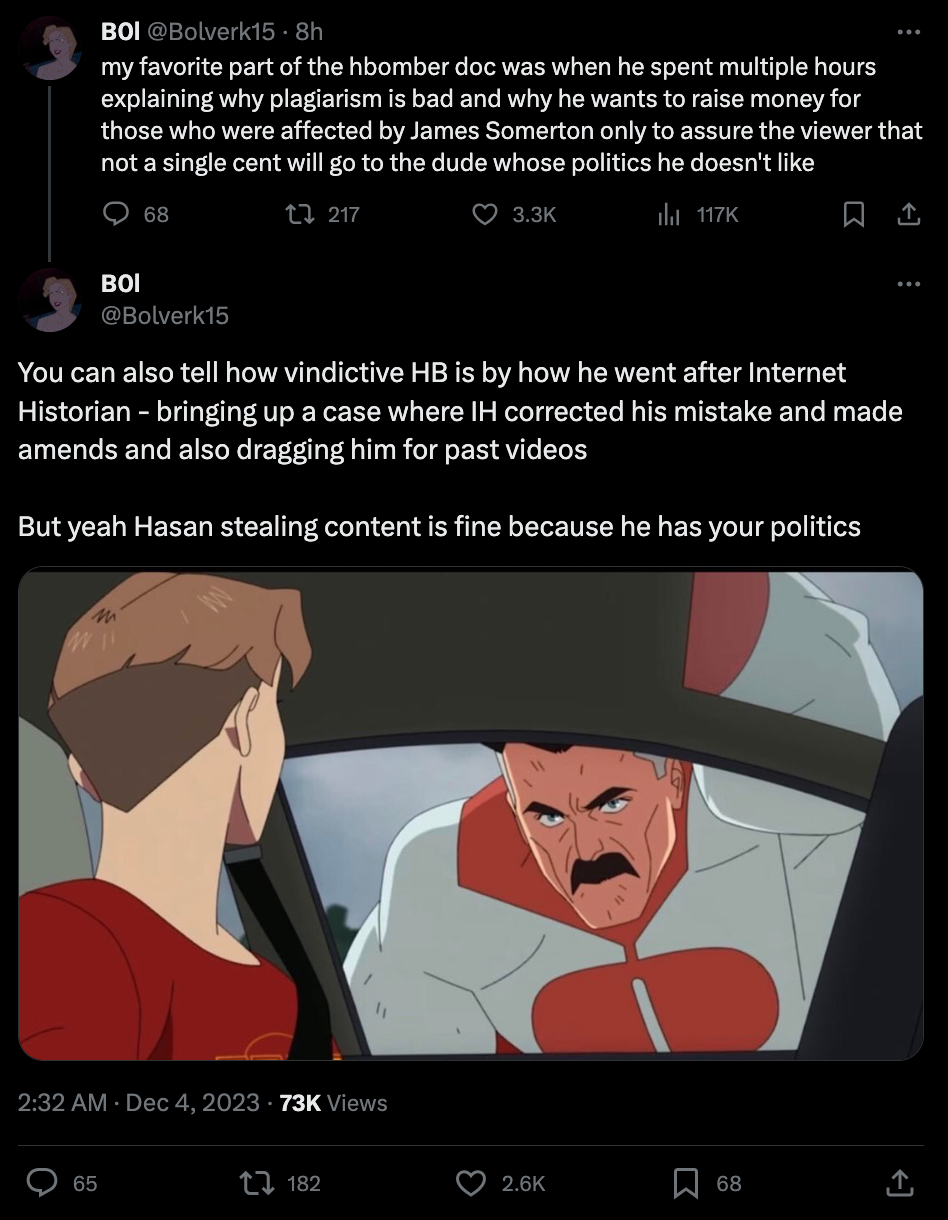Open the 8h timestamp of first tweet

tap(309, 32)
